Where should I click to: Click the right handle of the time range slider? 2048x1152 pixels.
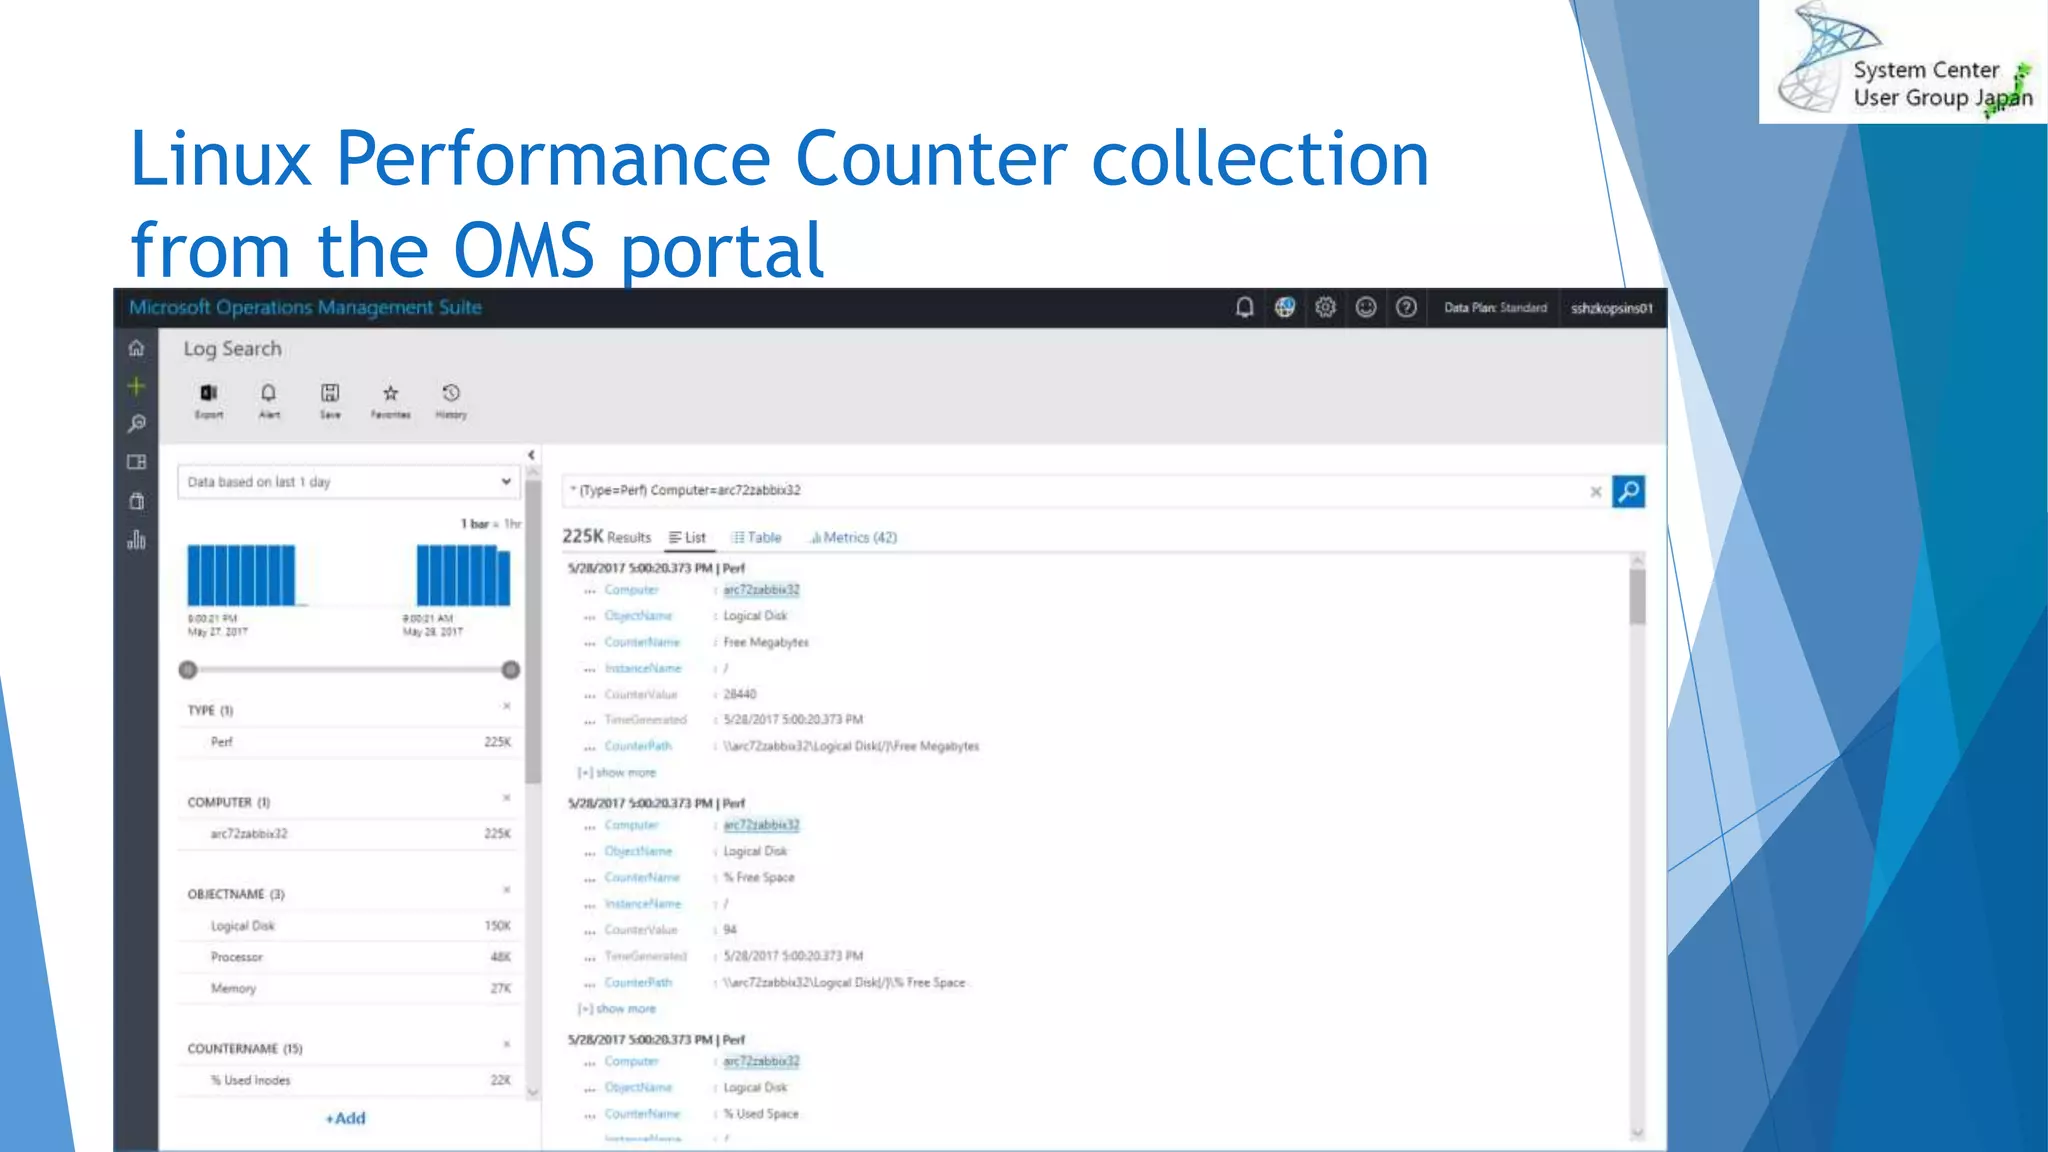coord(510,670)
